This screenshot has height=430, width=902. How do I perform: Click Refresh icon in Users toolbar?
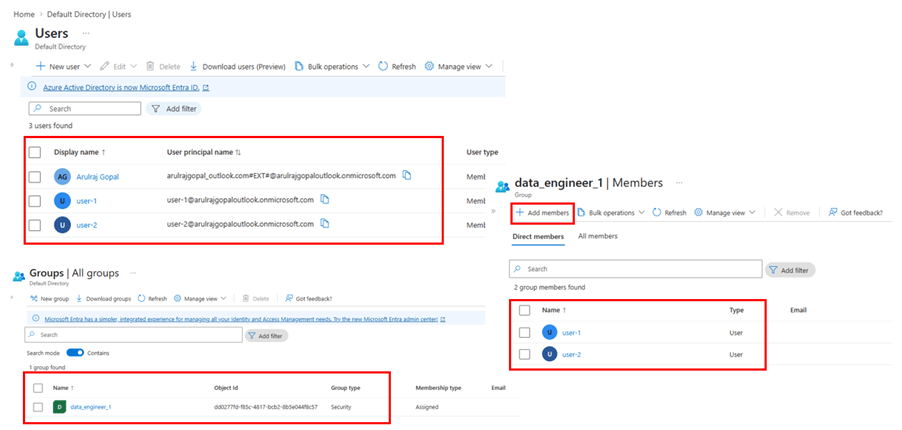(x=384, y=66)
